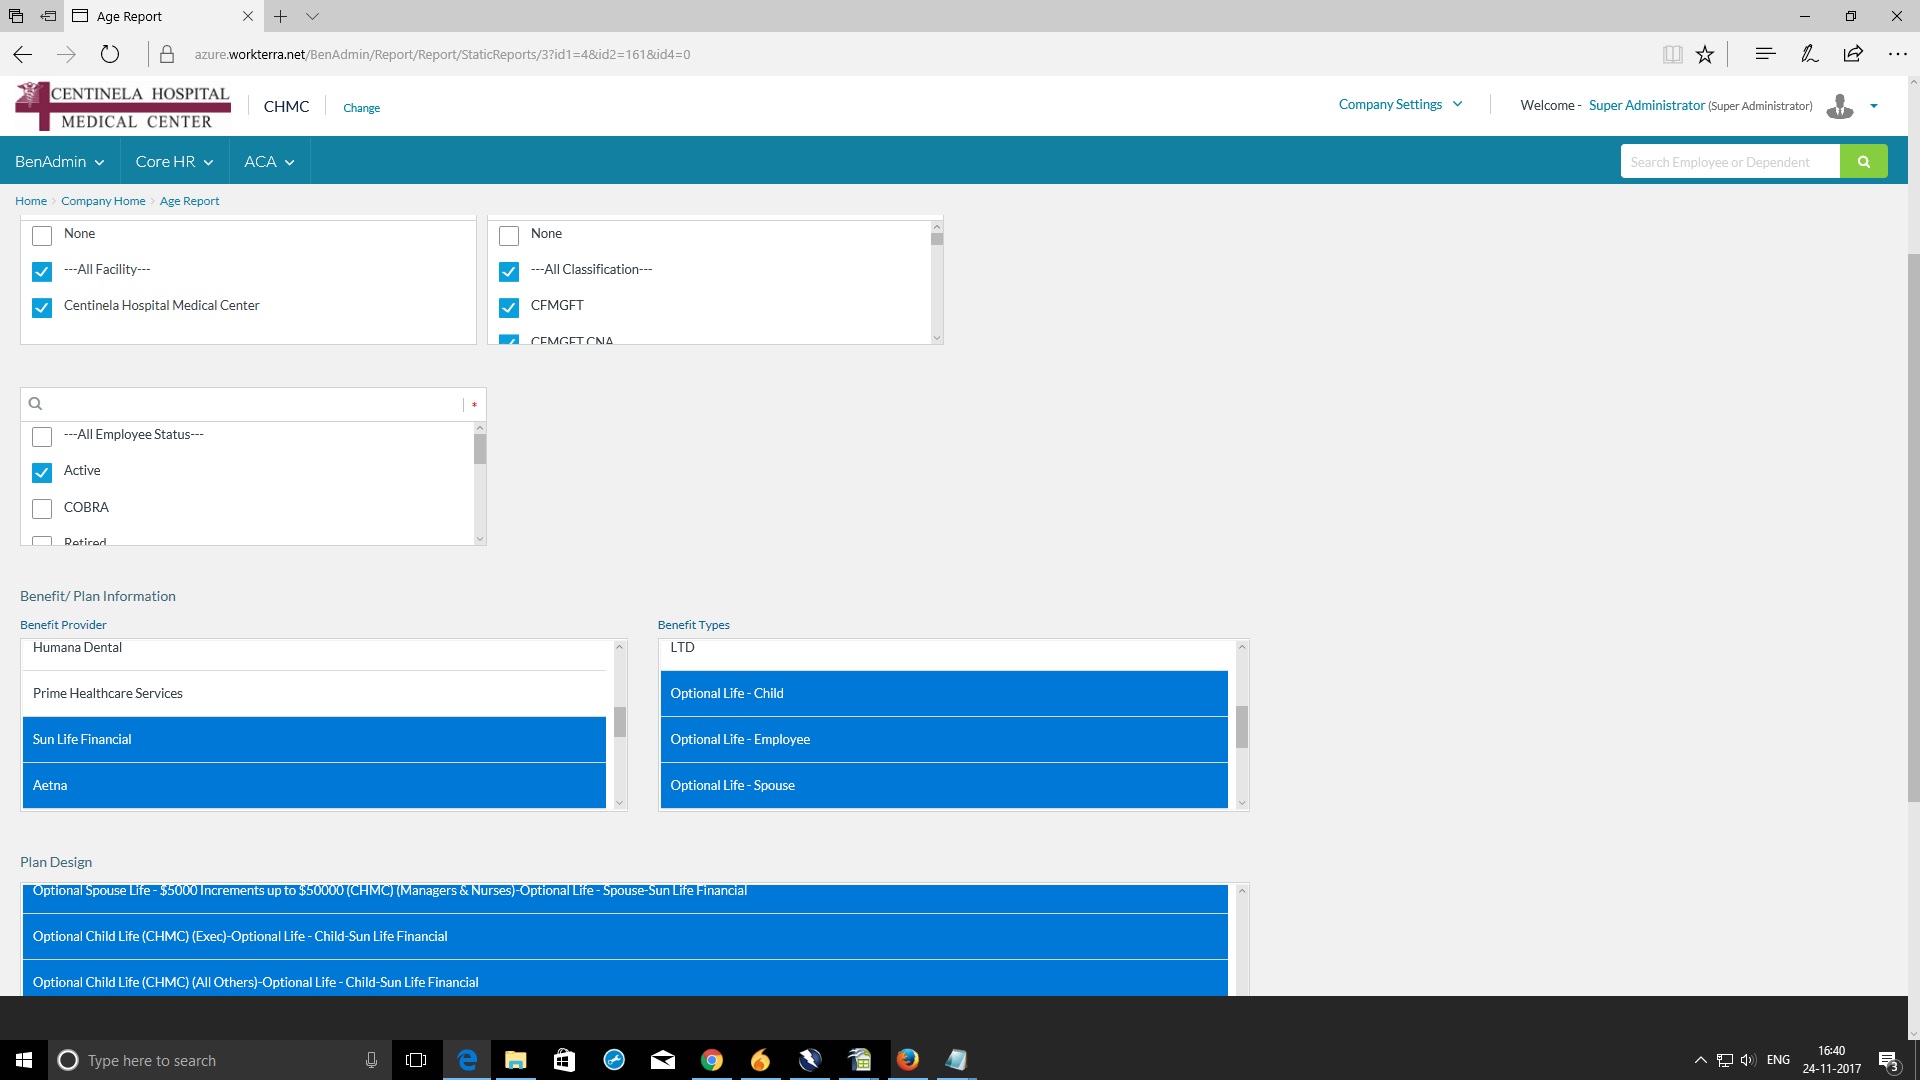Screen dimensions: 1920x1080
Task: Add page to favorites star icon
Action: (1705, 54)
